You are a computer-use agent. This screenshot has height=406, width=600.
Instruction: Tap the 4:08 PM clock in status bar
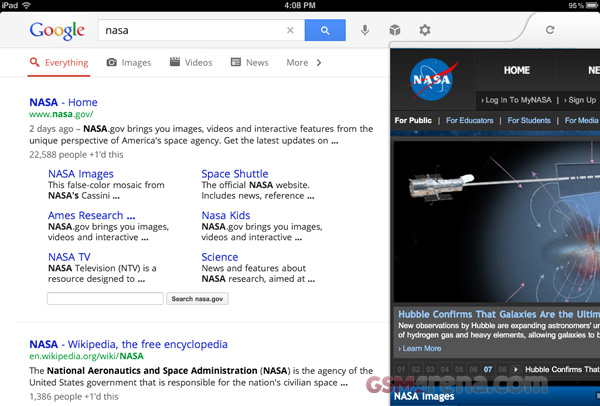pyautogui.click(x=300, y=5)
